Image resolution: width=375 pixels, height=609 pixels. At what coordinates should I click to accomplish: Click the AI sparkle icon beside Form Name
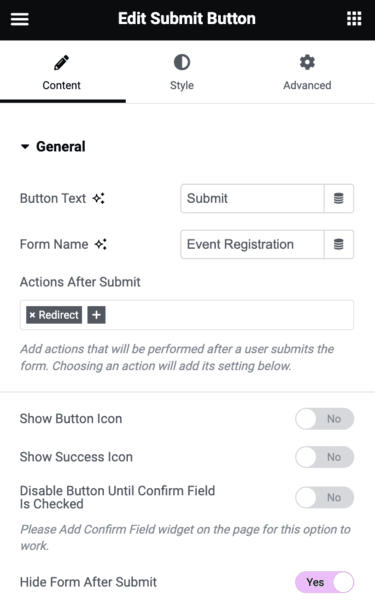coord(101,244)
